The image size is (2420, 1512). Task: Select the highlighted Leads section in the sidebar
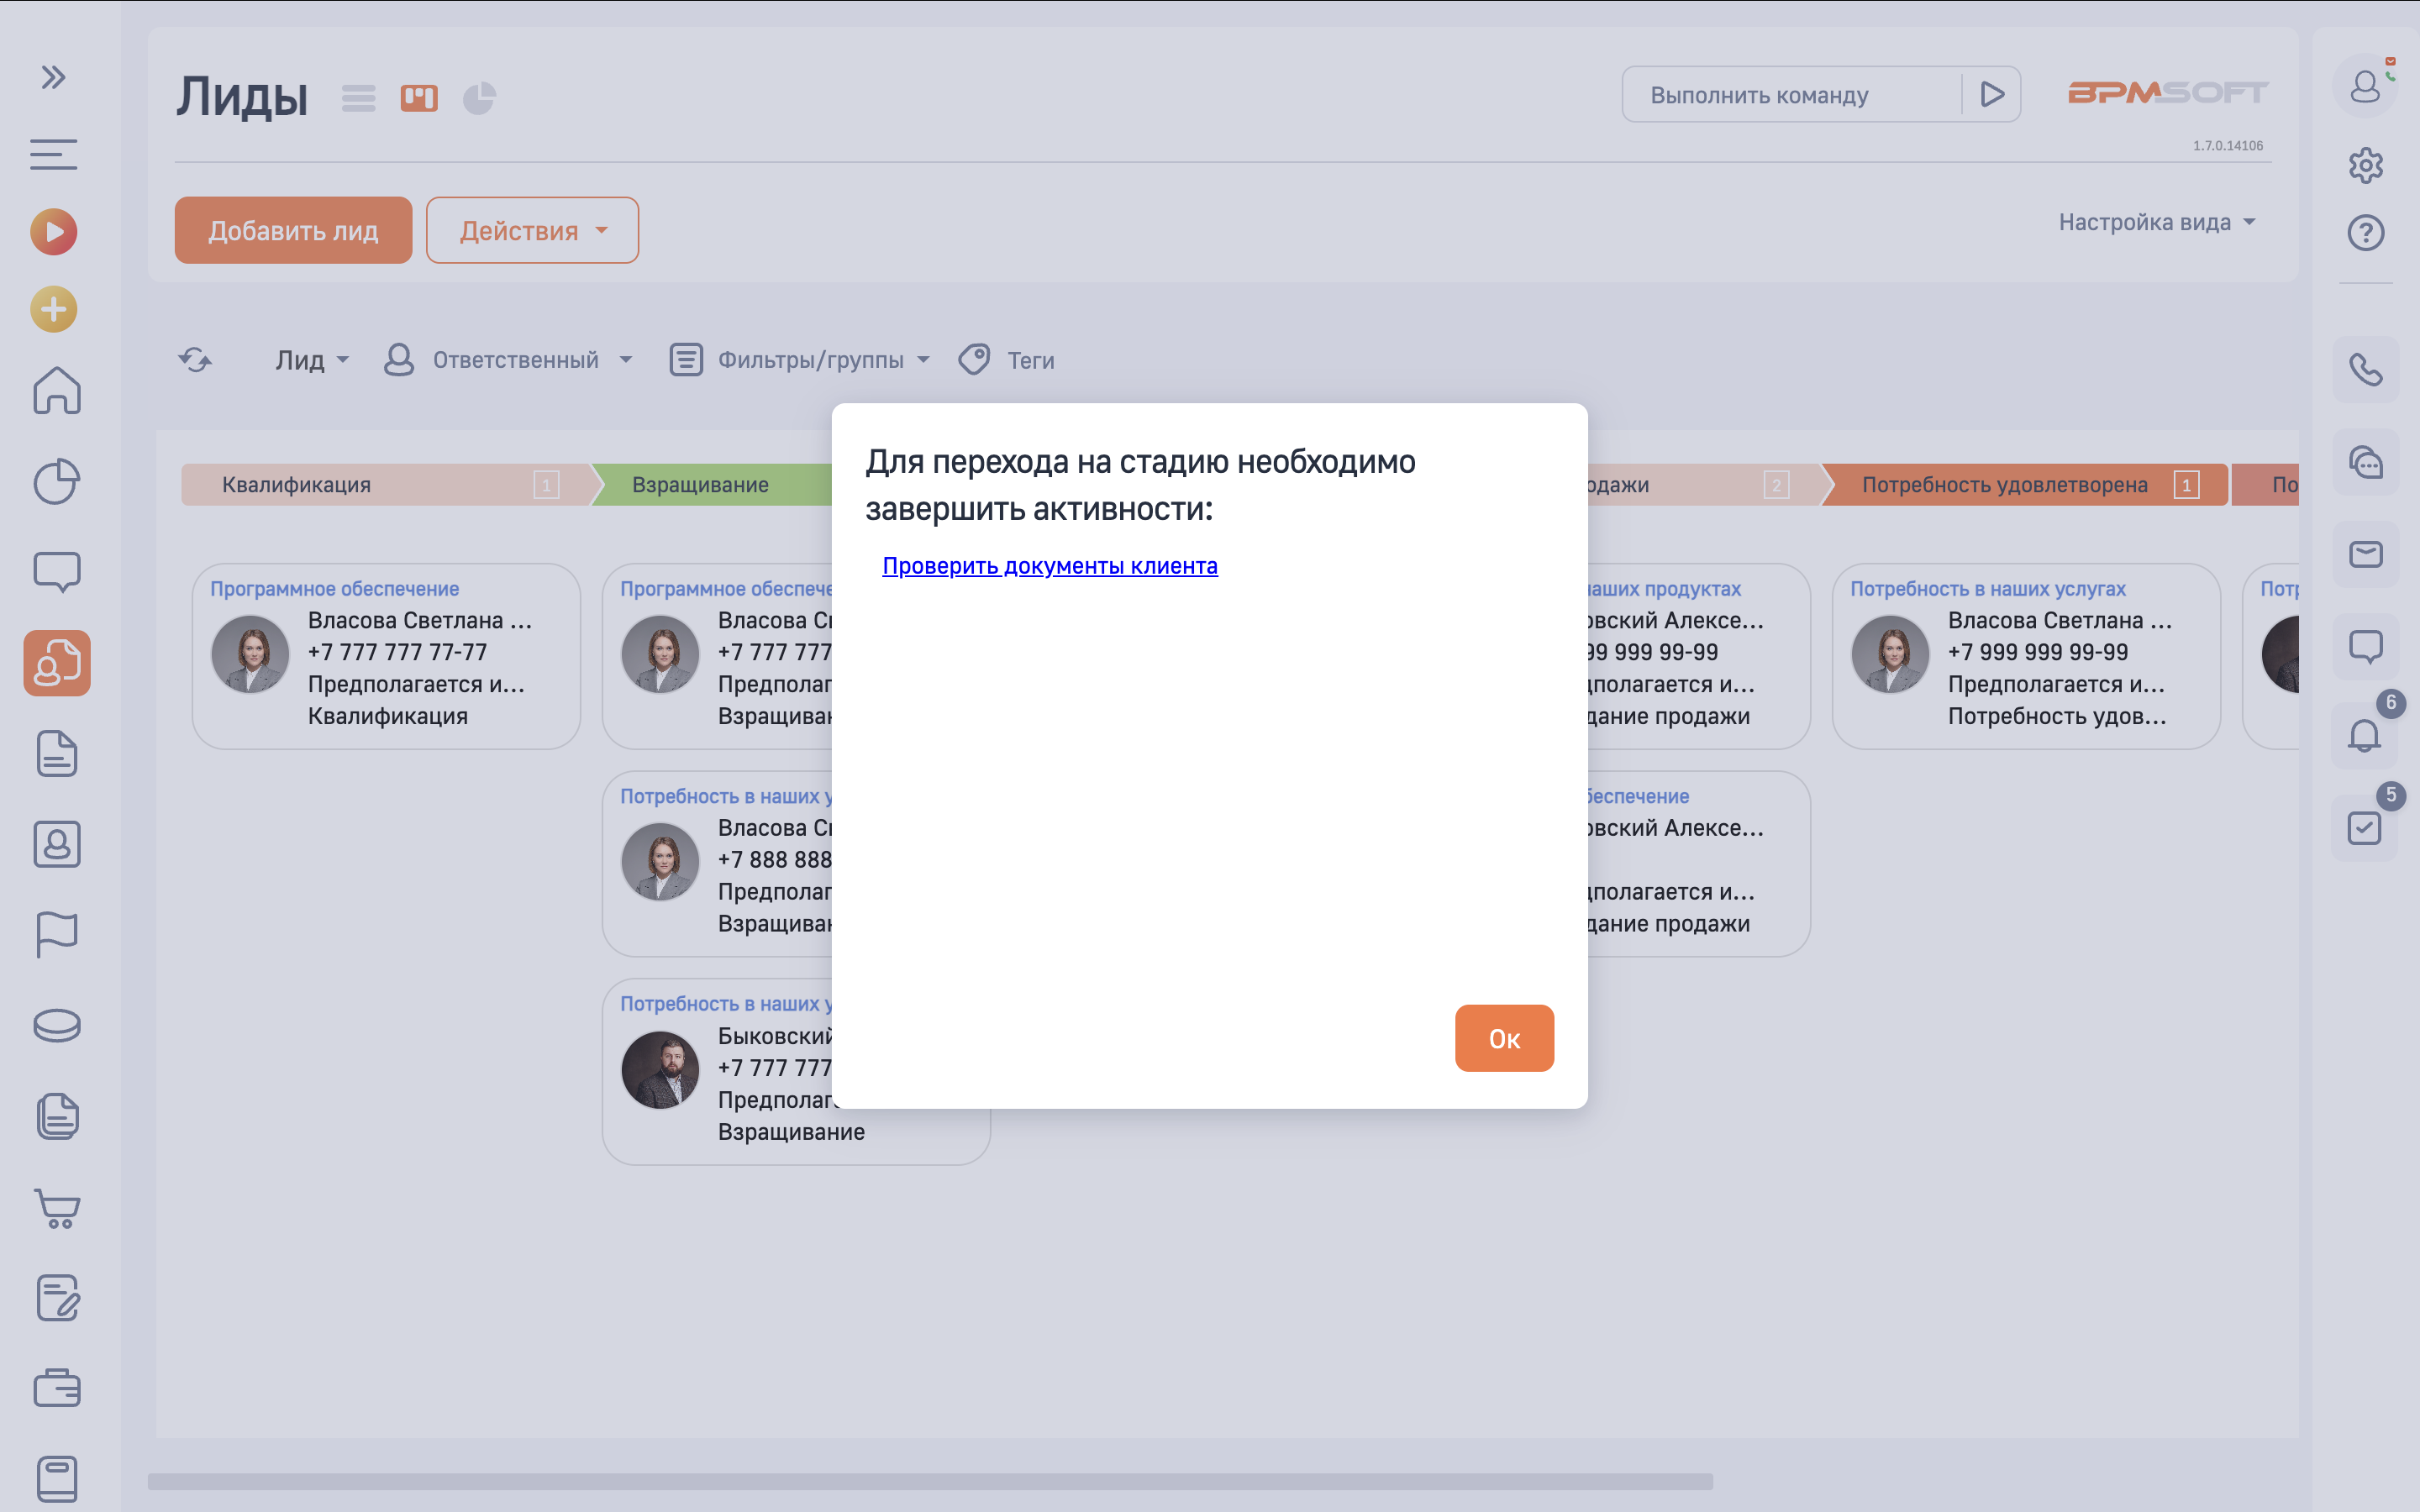pos(56,663)
